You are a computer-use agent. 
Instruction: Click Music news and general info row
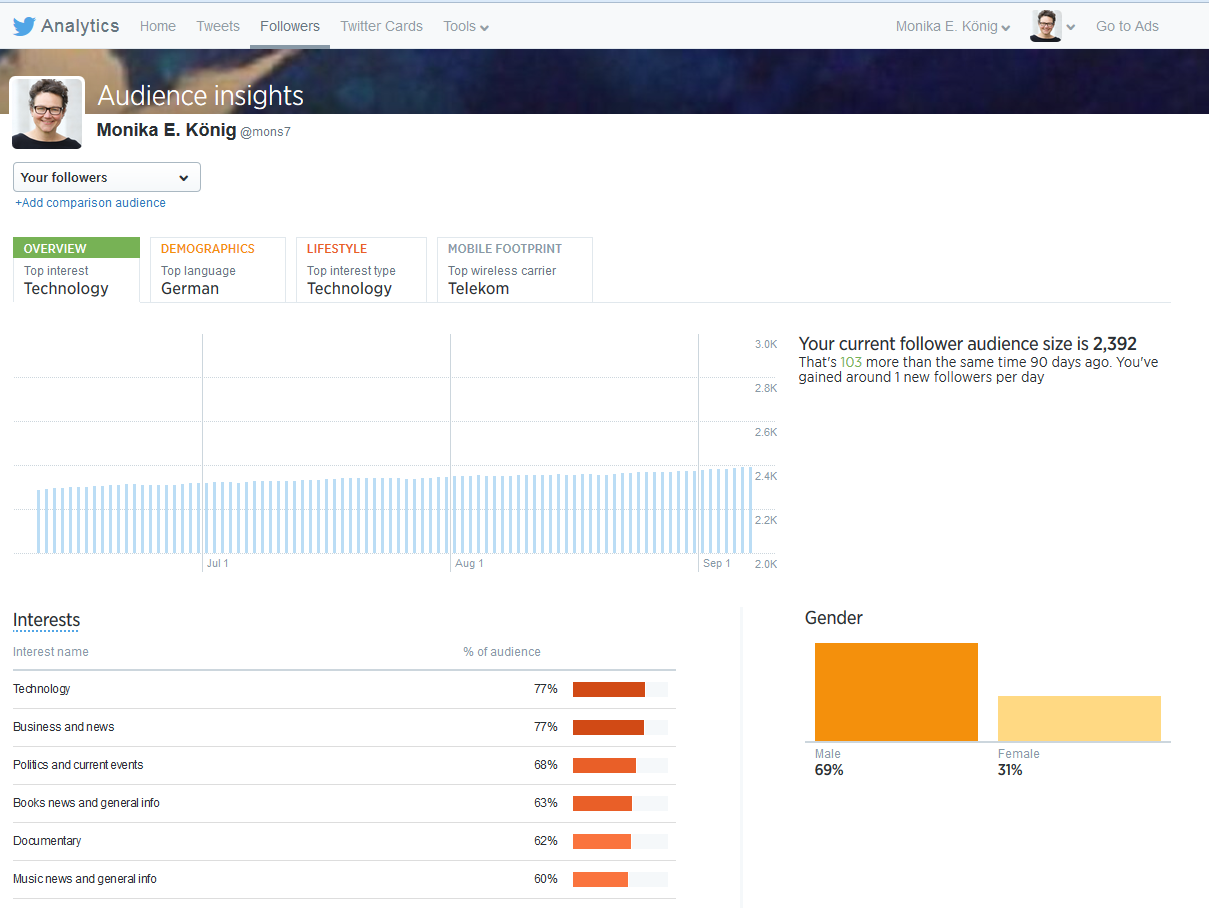click(x=344, y=879)
